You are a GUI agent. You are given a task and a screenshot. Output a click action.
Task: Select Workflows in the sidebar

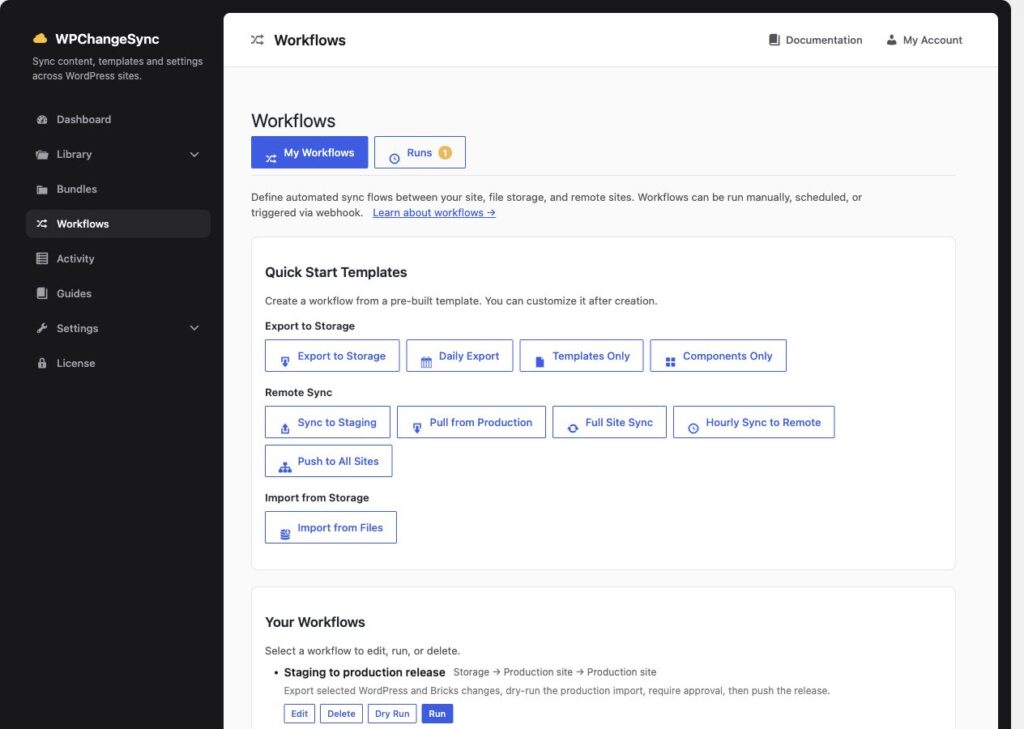click(x=118, y=223)
